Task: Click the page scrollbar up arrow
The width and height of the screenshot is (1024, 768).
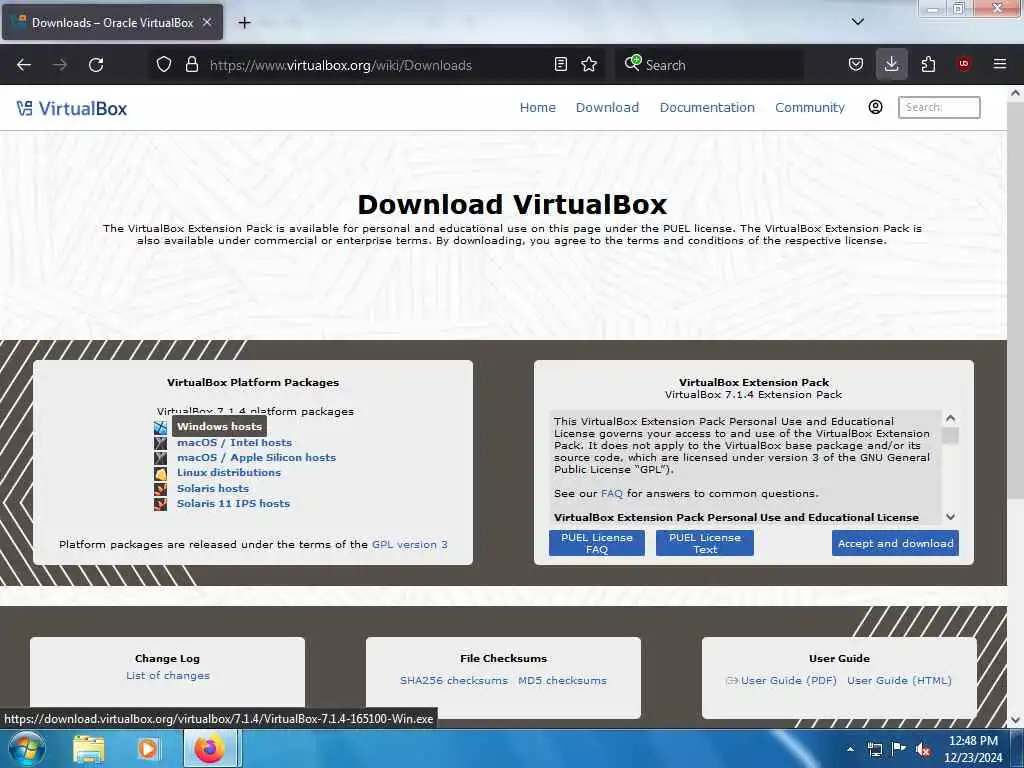Action: click(1015, 93)
